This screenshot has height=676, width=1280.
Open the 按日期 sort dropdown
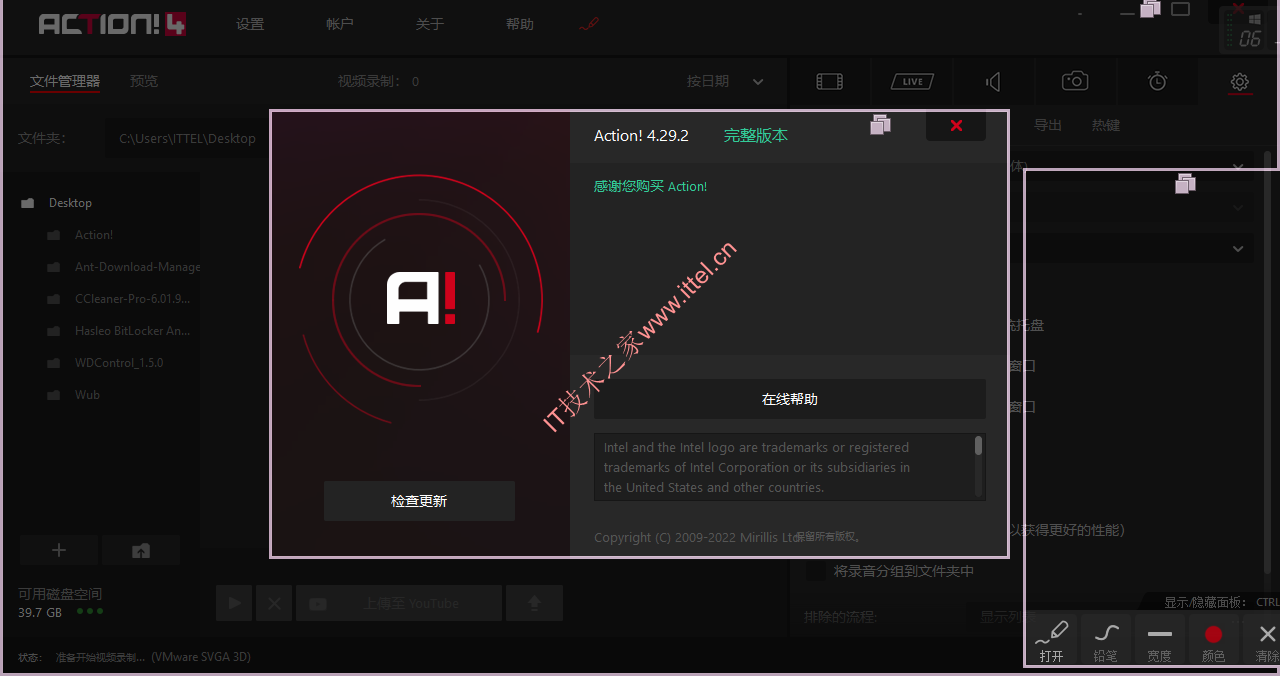click(725, 81)
